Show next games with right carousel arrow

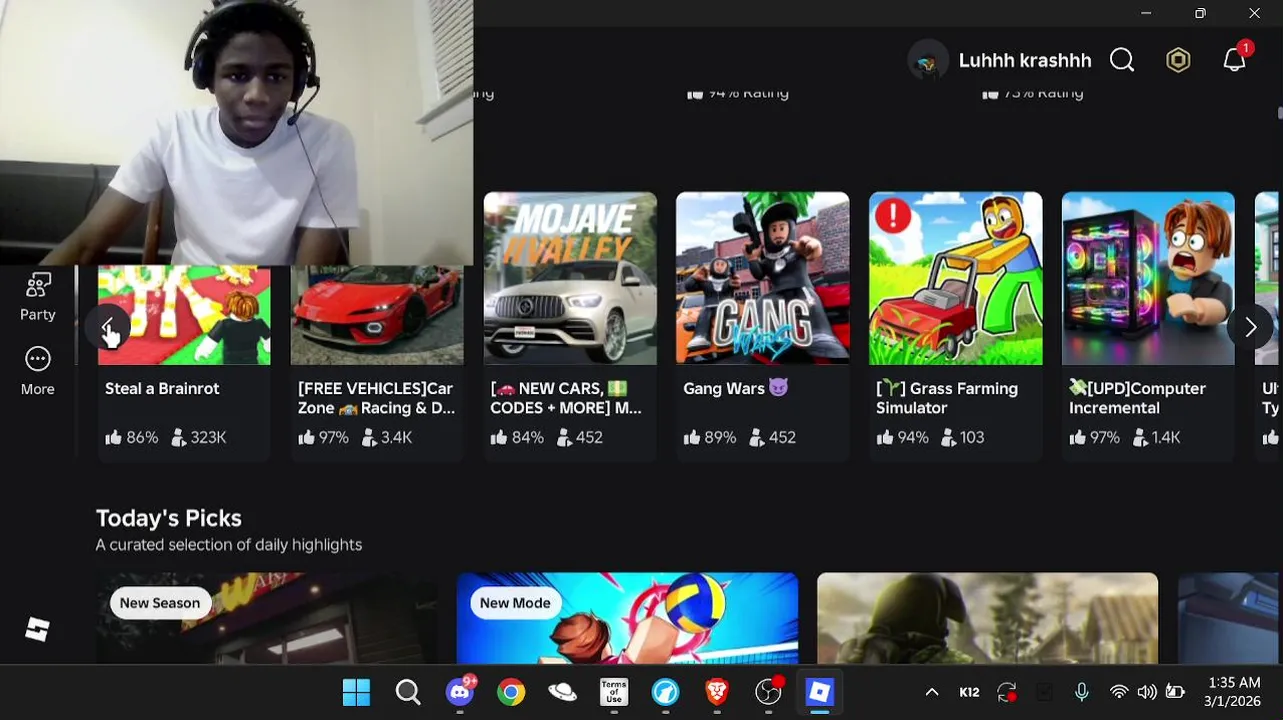(1250, 327)
